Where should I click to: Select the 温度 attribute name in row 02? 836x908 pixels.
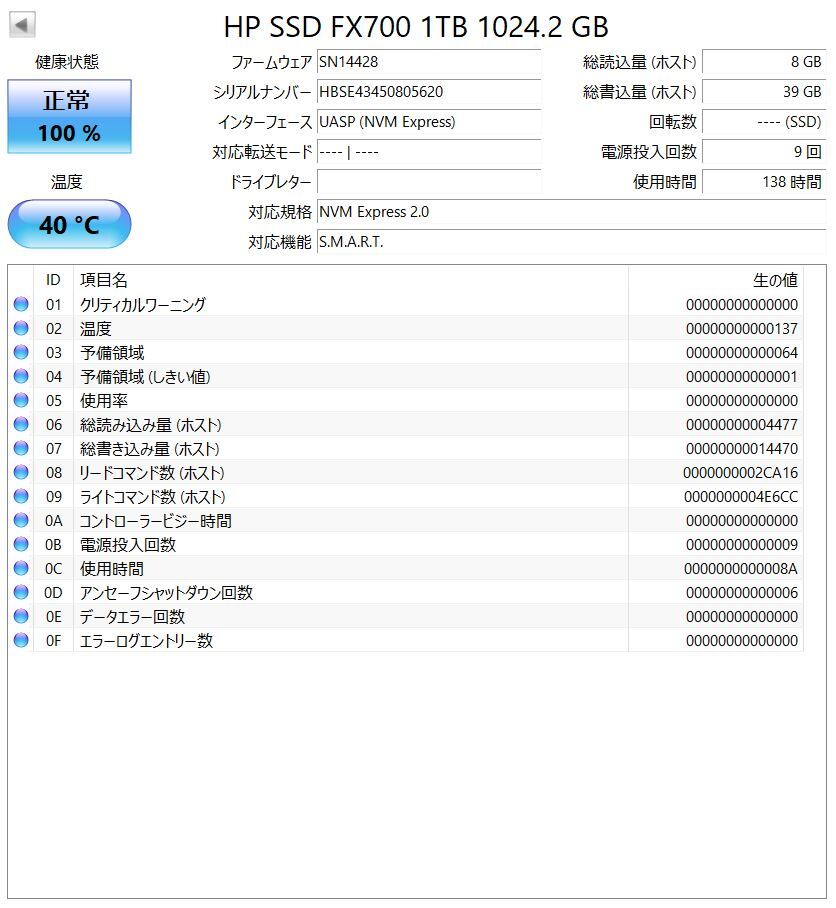(x=96, y=328)
